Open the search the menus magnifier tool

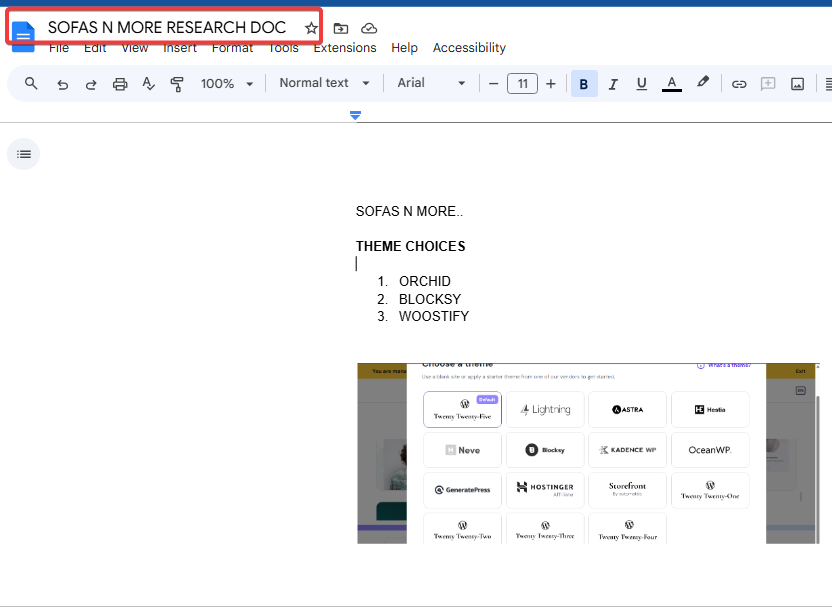coord(31,83)
